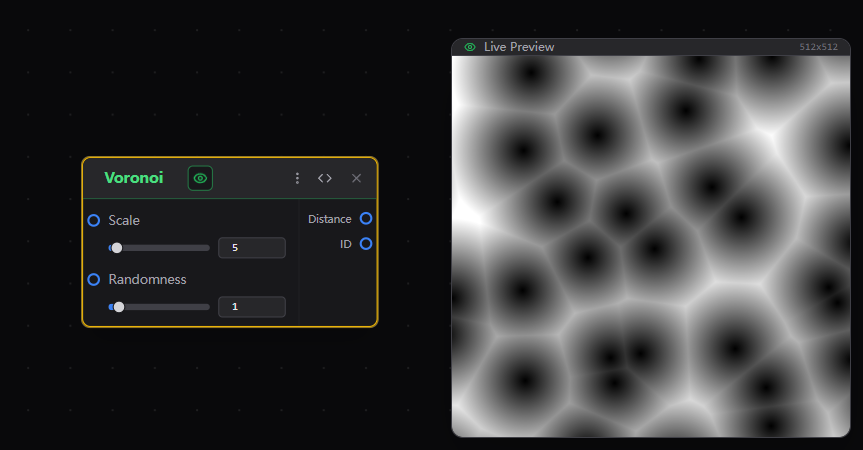This screenshot has height=450, width=863.
Task: Click the 512x512 resolution label
Action: click(818, 47)
